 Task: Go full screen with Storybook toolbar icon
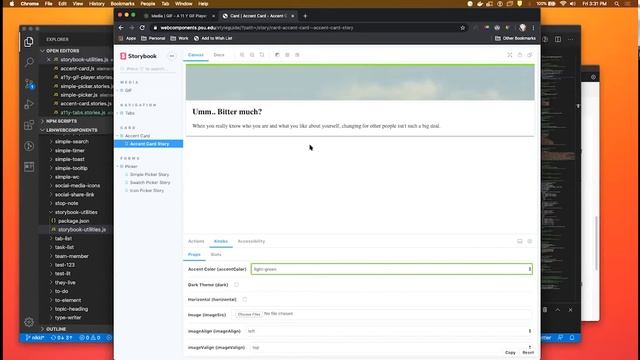pos(510,55)
